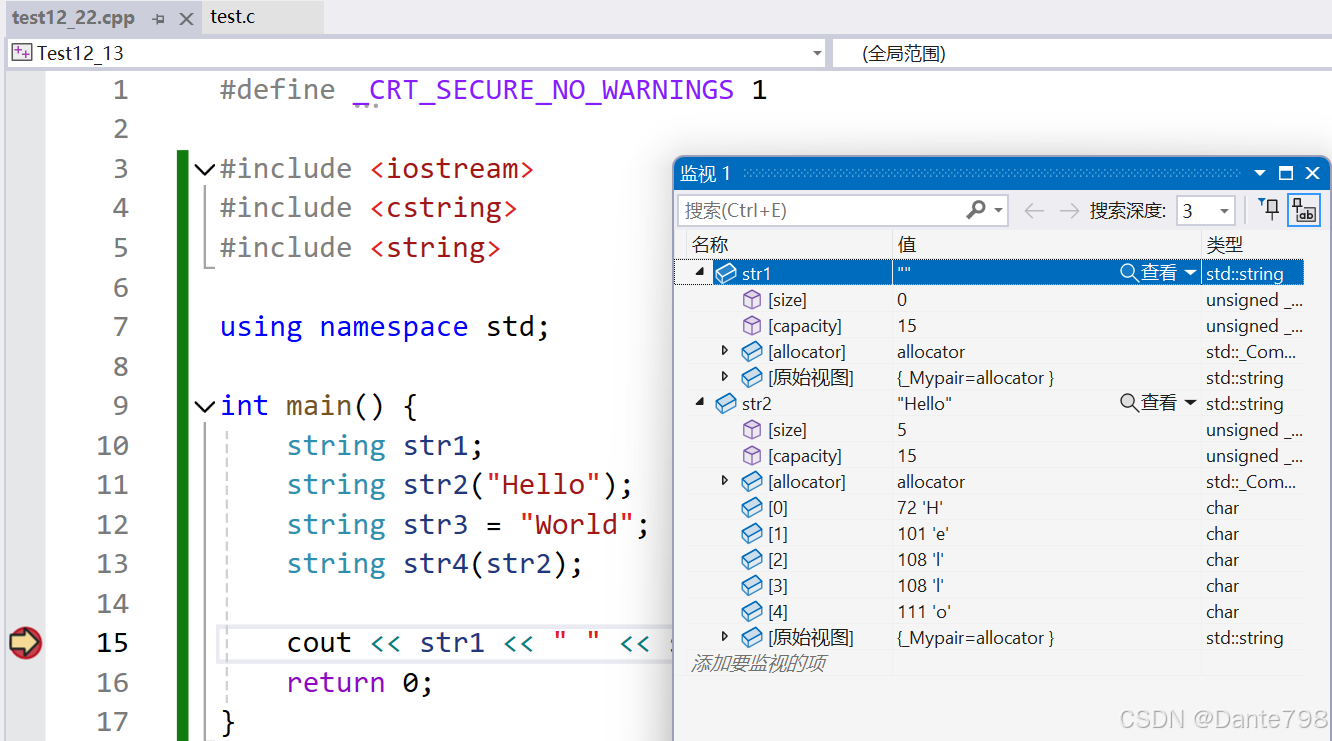Expand [allocator] under str1
Image resolution: width=1332 pixels, height=741 pixels.
tap(726, 351)
